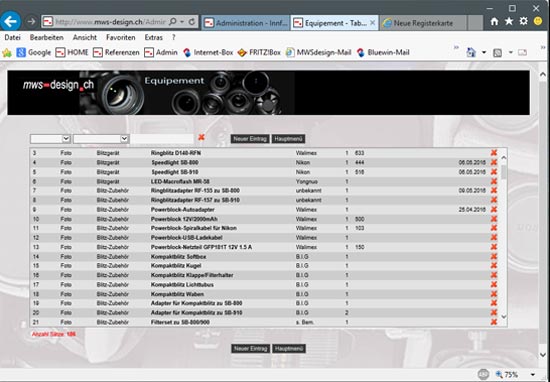
Task: Click the table's vertical scrollbar thumb
Action: coord(504,172)
